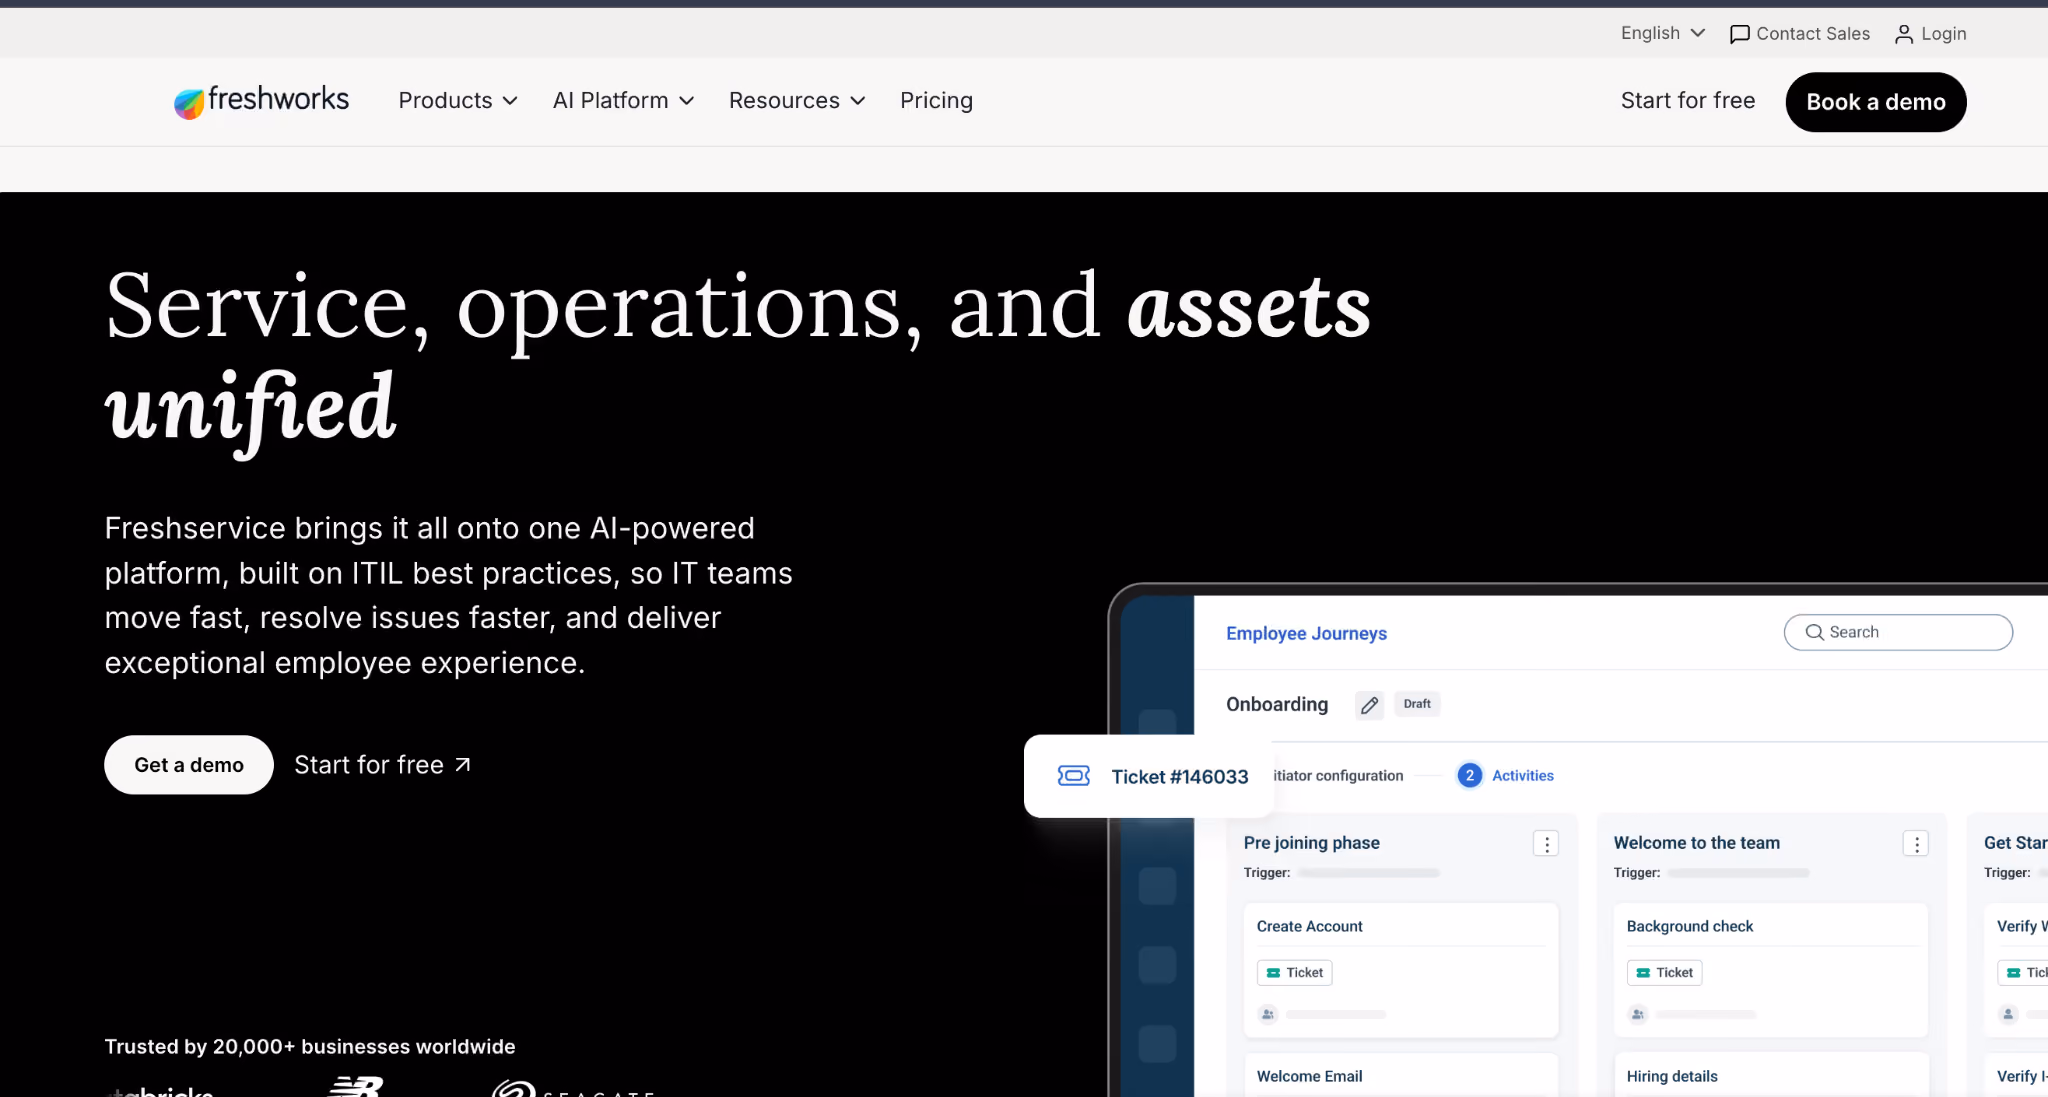Click the assignee icon in Create Account card
The image size is (2048, 1097).
(1268, 1014)
